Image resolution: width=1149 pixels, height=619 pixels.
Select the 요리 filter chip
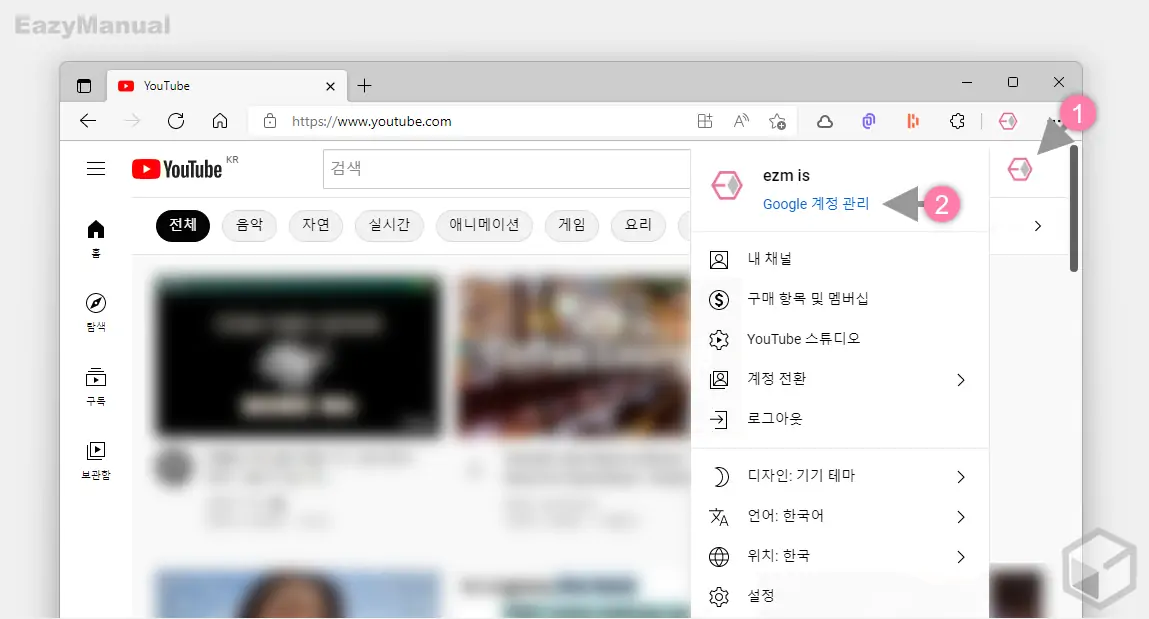point(638,225)
